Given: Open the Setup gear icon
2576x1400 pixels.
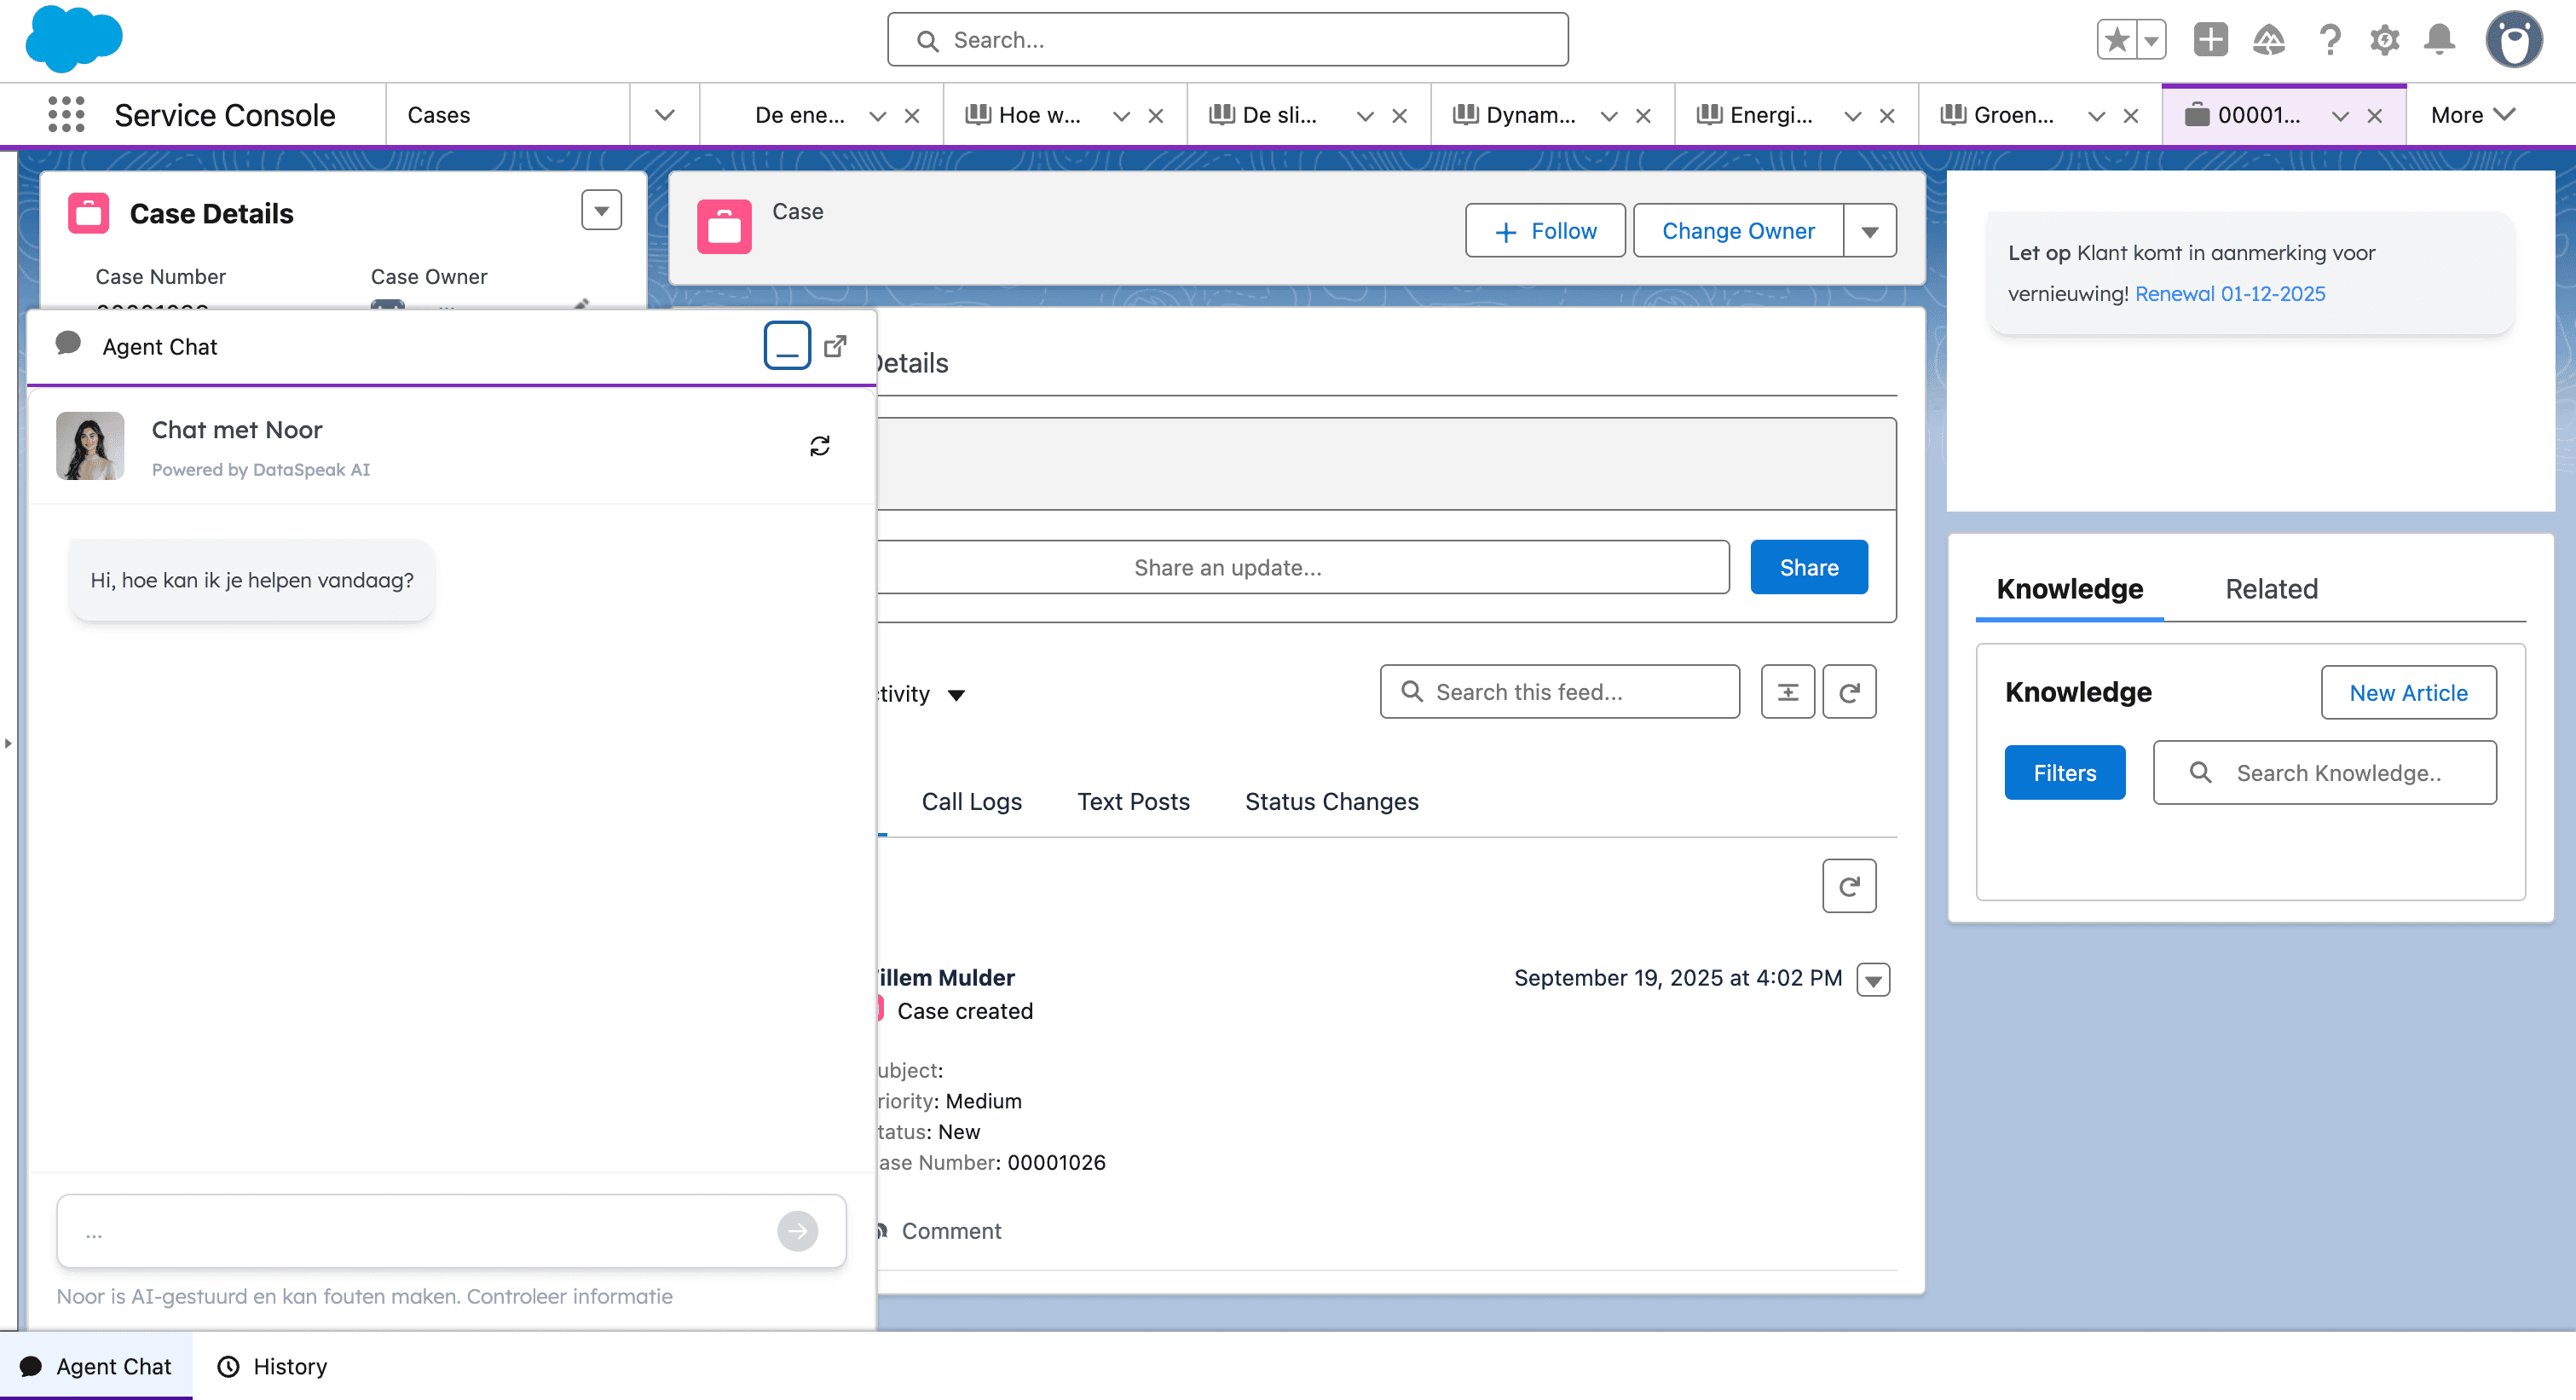Looking at the screenshot, I should [x=2384, y=39].
